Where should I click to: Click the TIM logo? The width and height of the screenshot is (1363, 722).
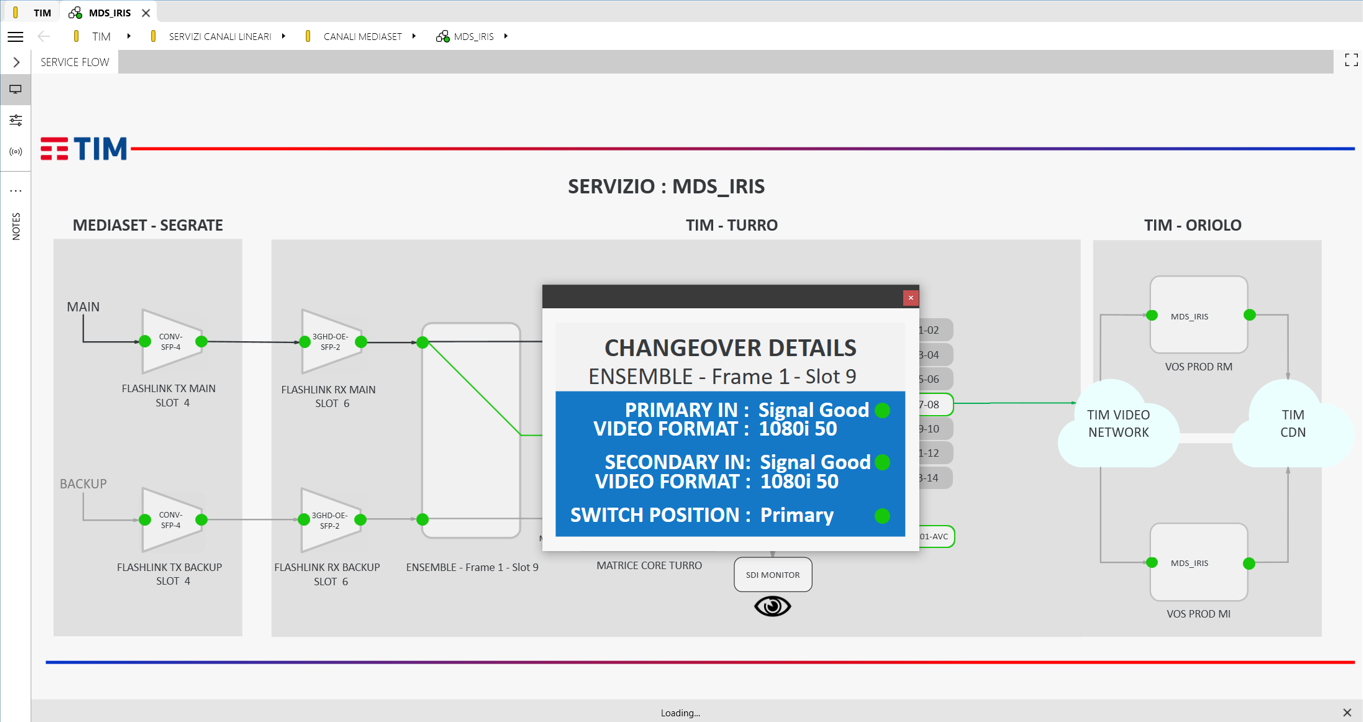click(84, 149)
